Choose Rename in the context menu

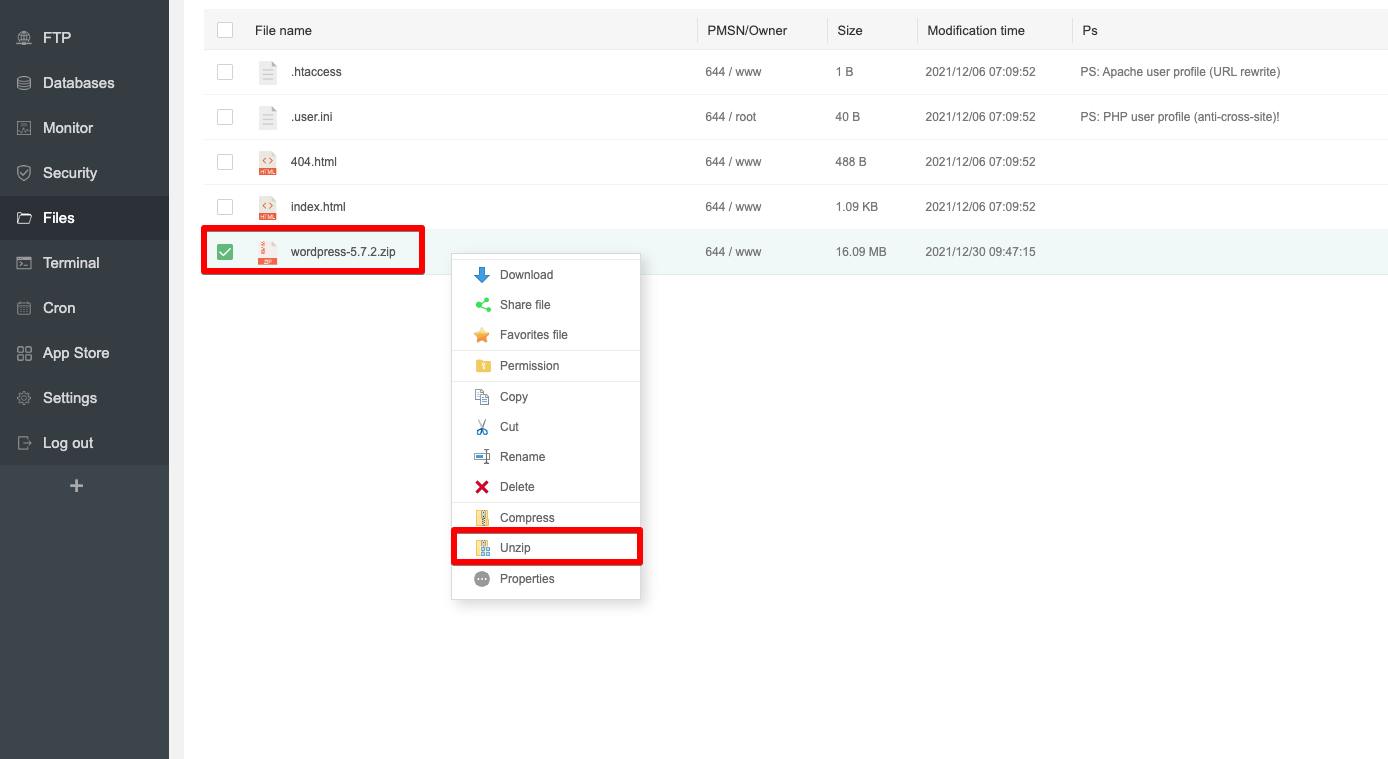click(546, 457)
